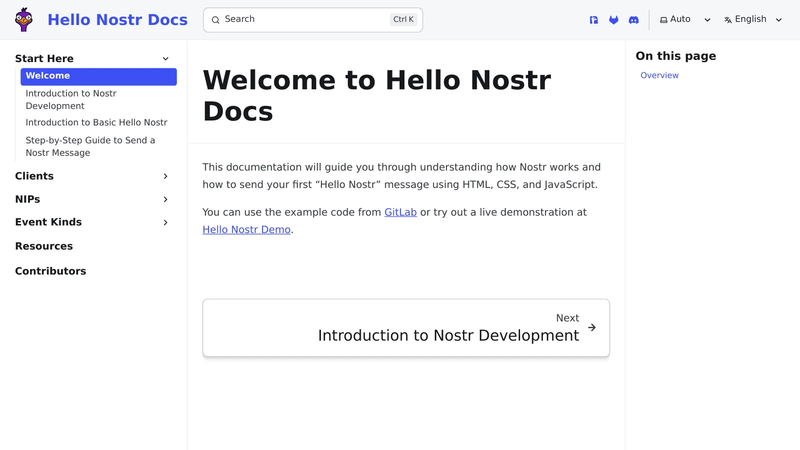This screenshot has height=450, width=800.
Task: Click the Welcome to Hello Nostr Docs heading
Action: [377, 95]
